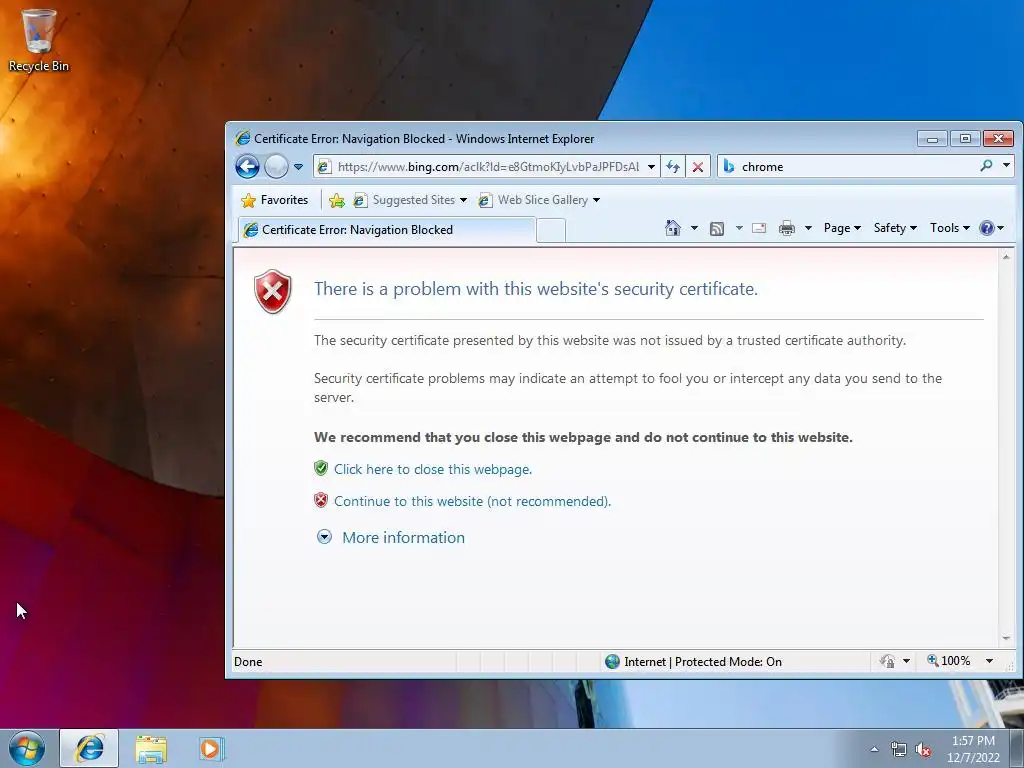Open the Windows Start button
The image size is (1024, 768).
27,748
